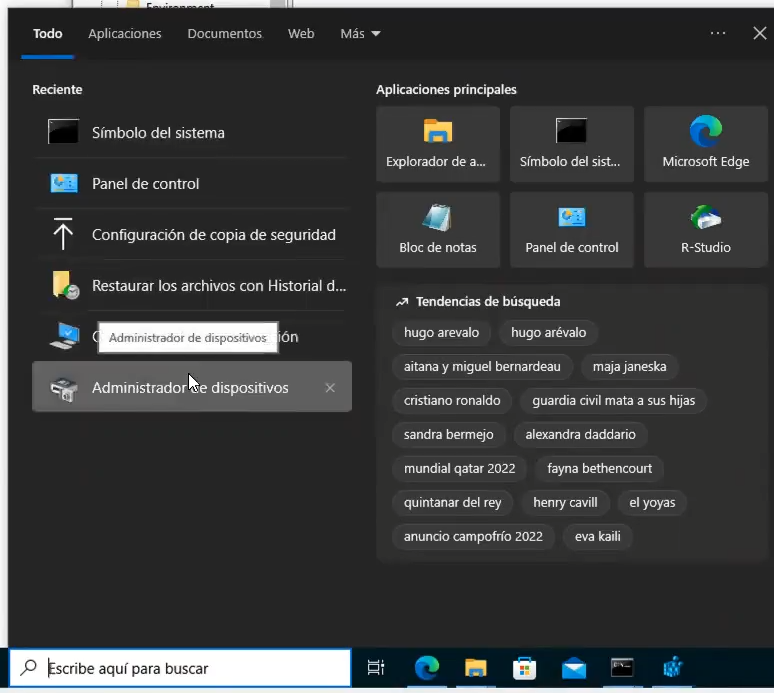
Task: Search trend quintanar del rey
Action: [x=453, y=502]
